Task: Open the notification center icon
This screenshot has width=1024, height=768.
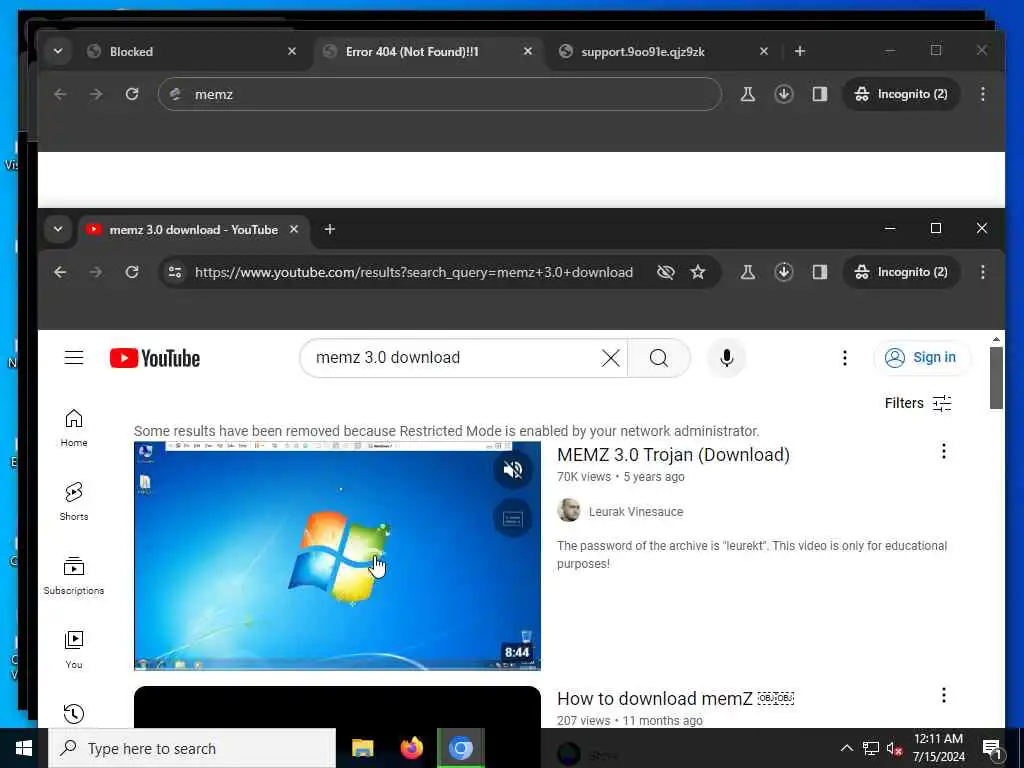Action: point(992,748)
